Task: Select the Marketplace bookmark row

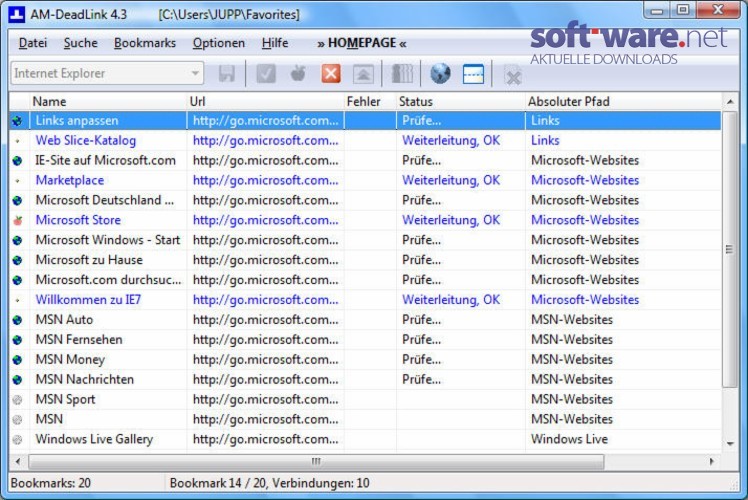Action: [365, 180]
